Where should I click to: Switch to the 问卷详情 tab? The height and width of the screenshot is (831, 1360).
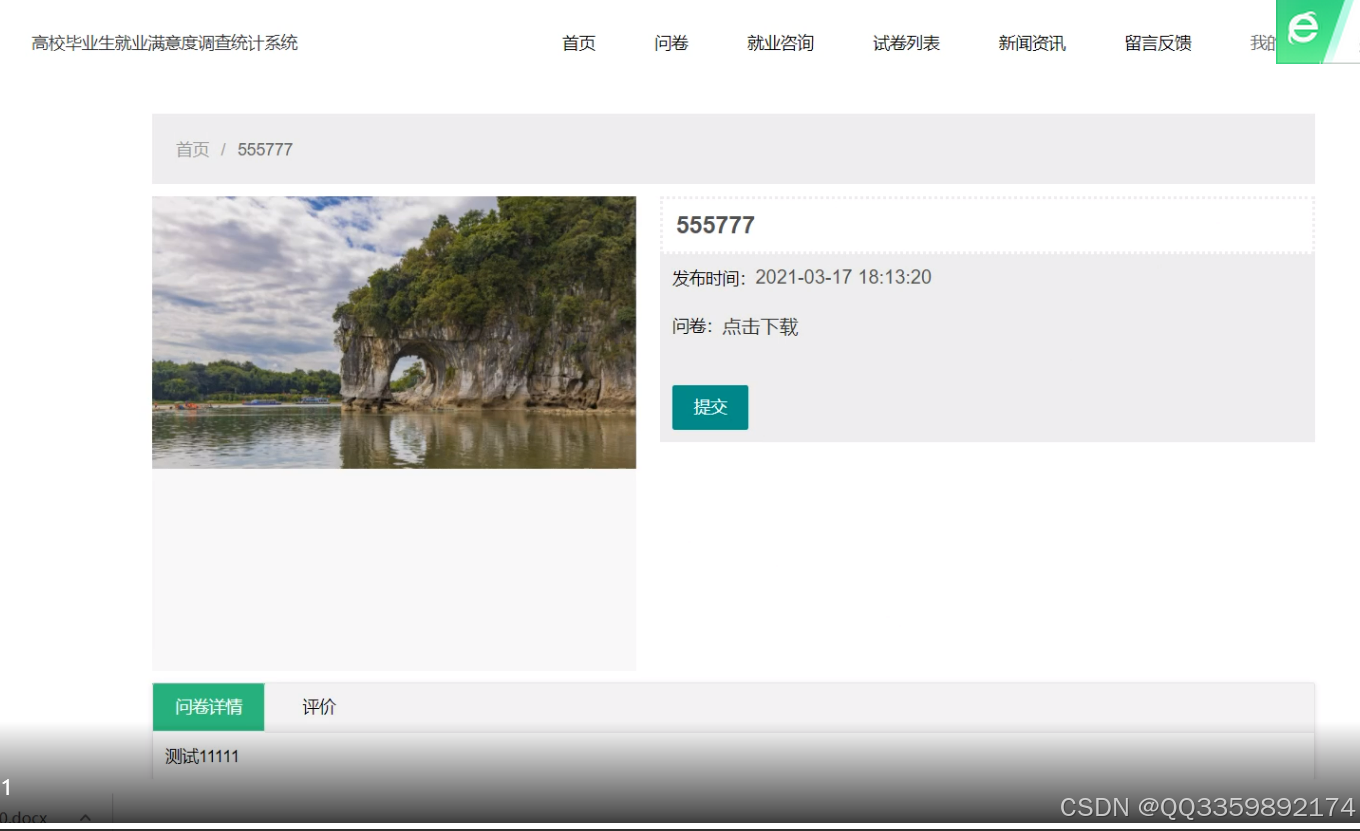tap(208, 707)
